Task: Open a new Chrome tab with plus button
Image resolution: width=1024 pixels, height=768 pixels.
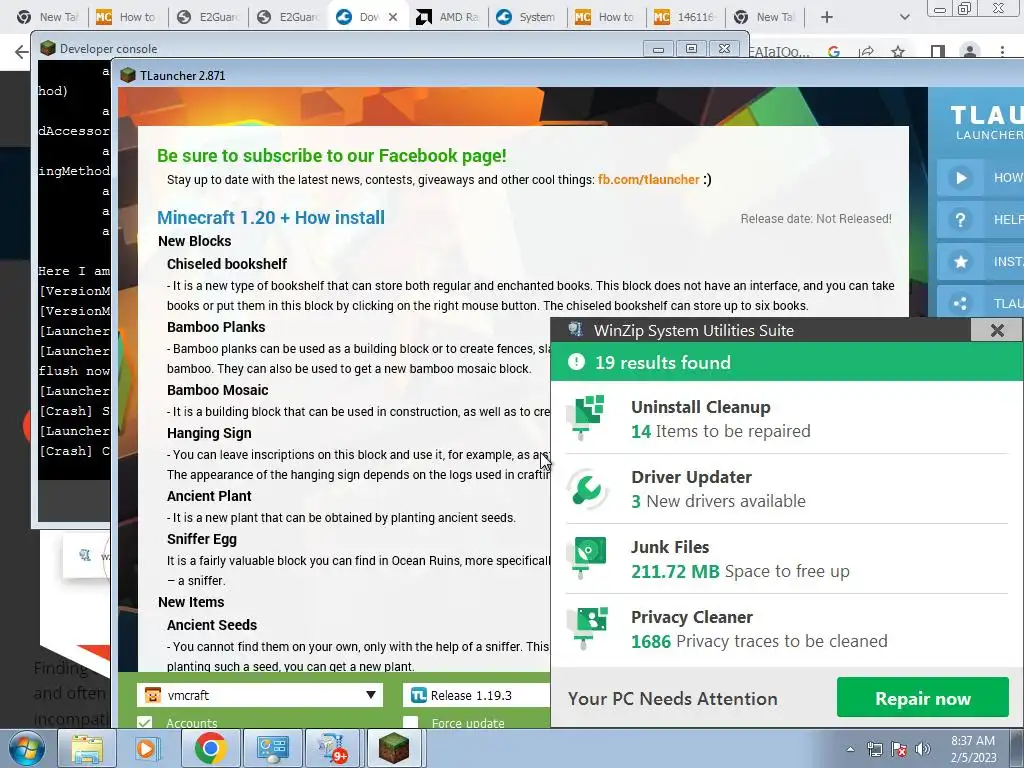Action: pos(826,17)
